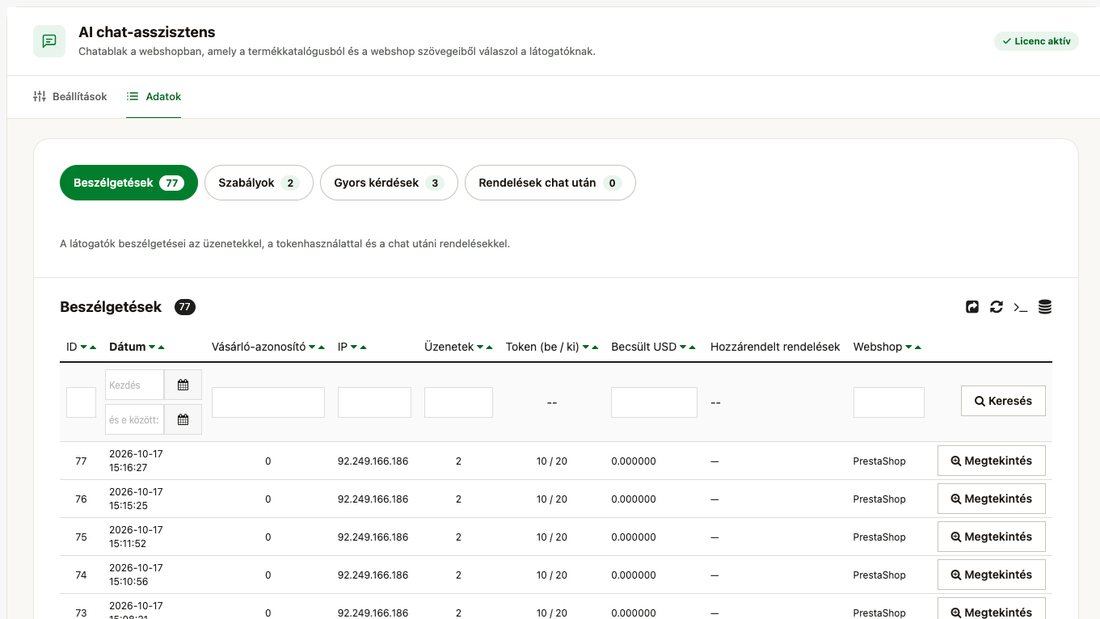Sort Üzenetek column ascending
This screenshot has width=1100, height=619.
[x=489, y=347]
